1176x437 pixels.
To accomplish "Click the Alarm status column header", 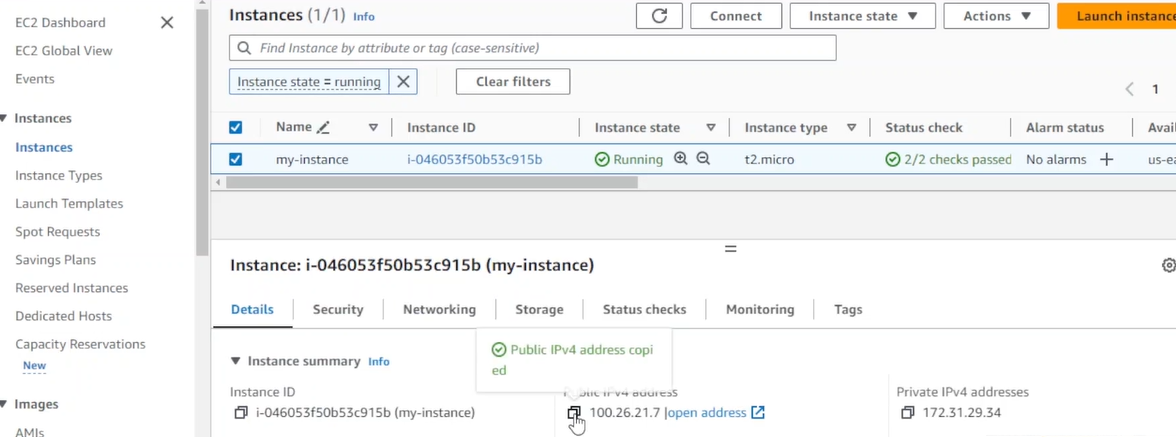I will pyautogui.click(x=1065, y=127).
